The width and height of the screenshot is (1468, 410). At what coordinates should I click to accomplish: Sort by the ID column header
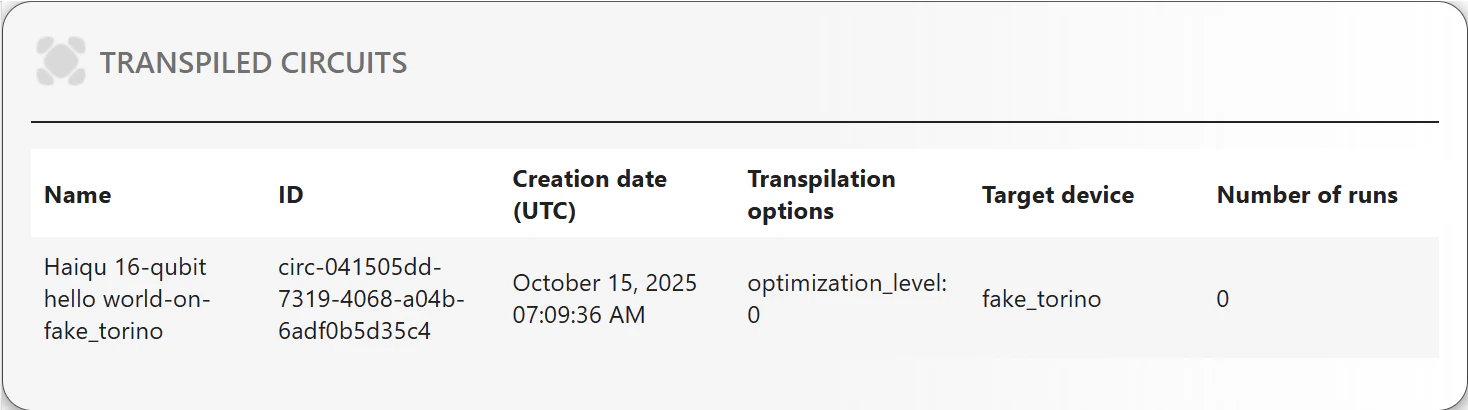291,195
